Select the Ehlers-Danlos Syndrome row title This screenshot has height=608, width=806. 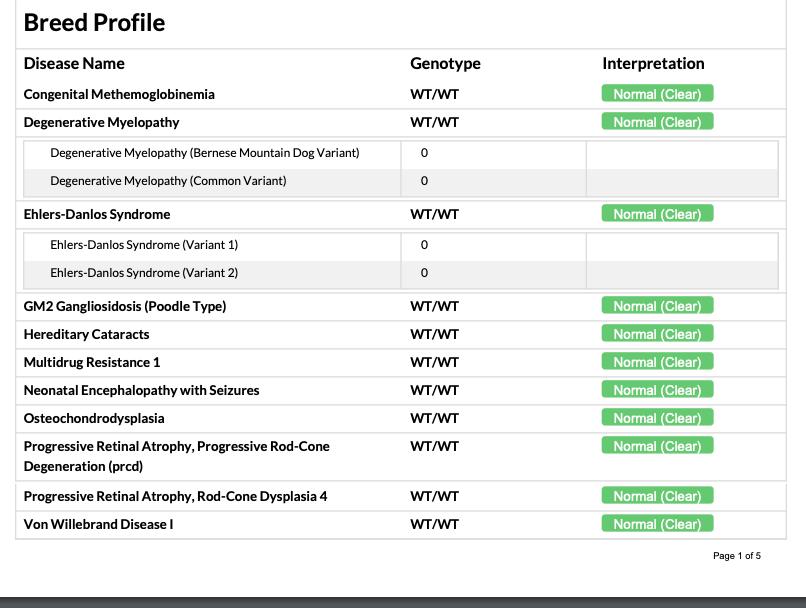point(97,214)
